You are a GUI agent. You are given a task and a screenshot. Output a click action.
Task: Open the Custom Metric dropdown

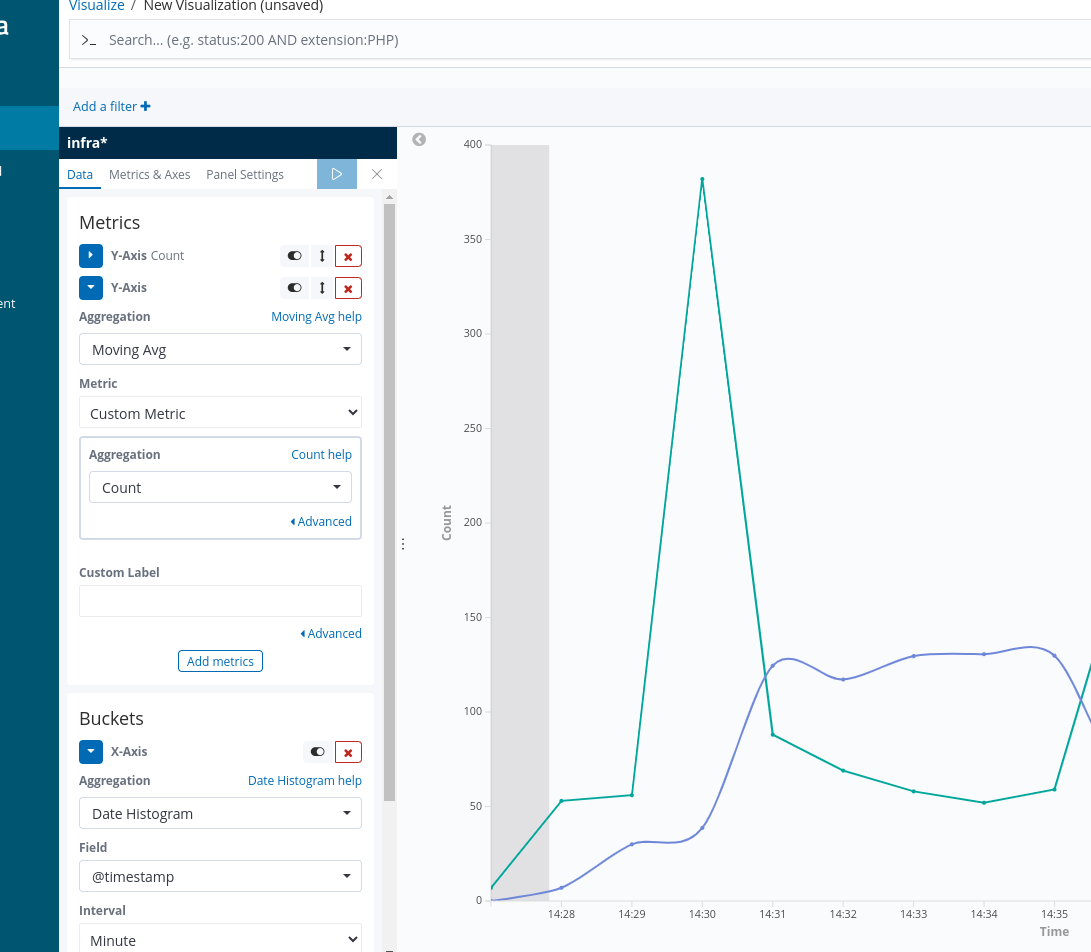coord(220,413)
